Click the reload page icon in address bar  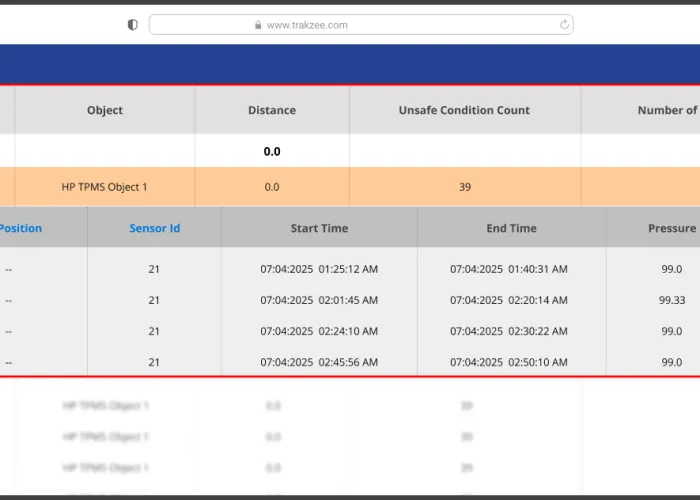point(565,25)
